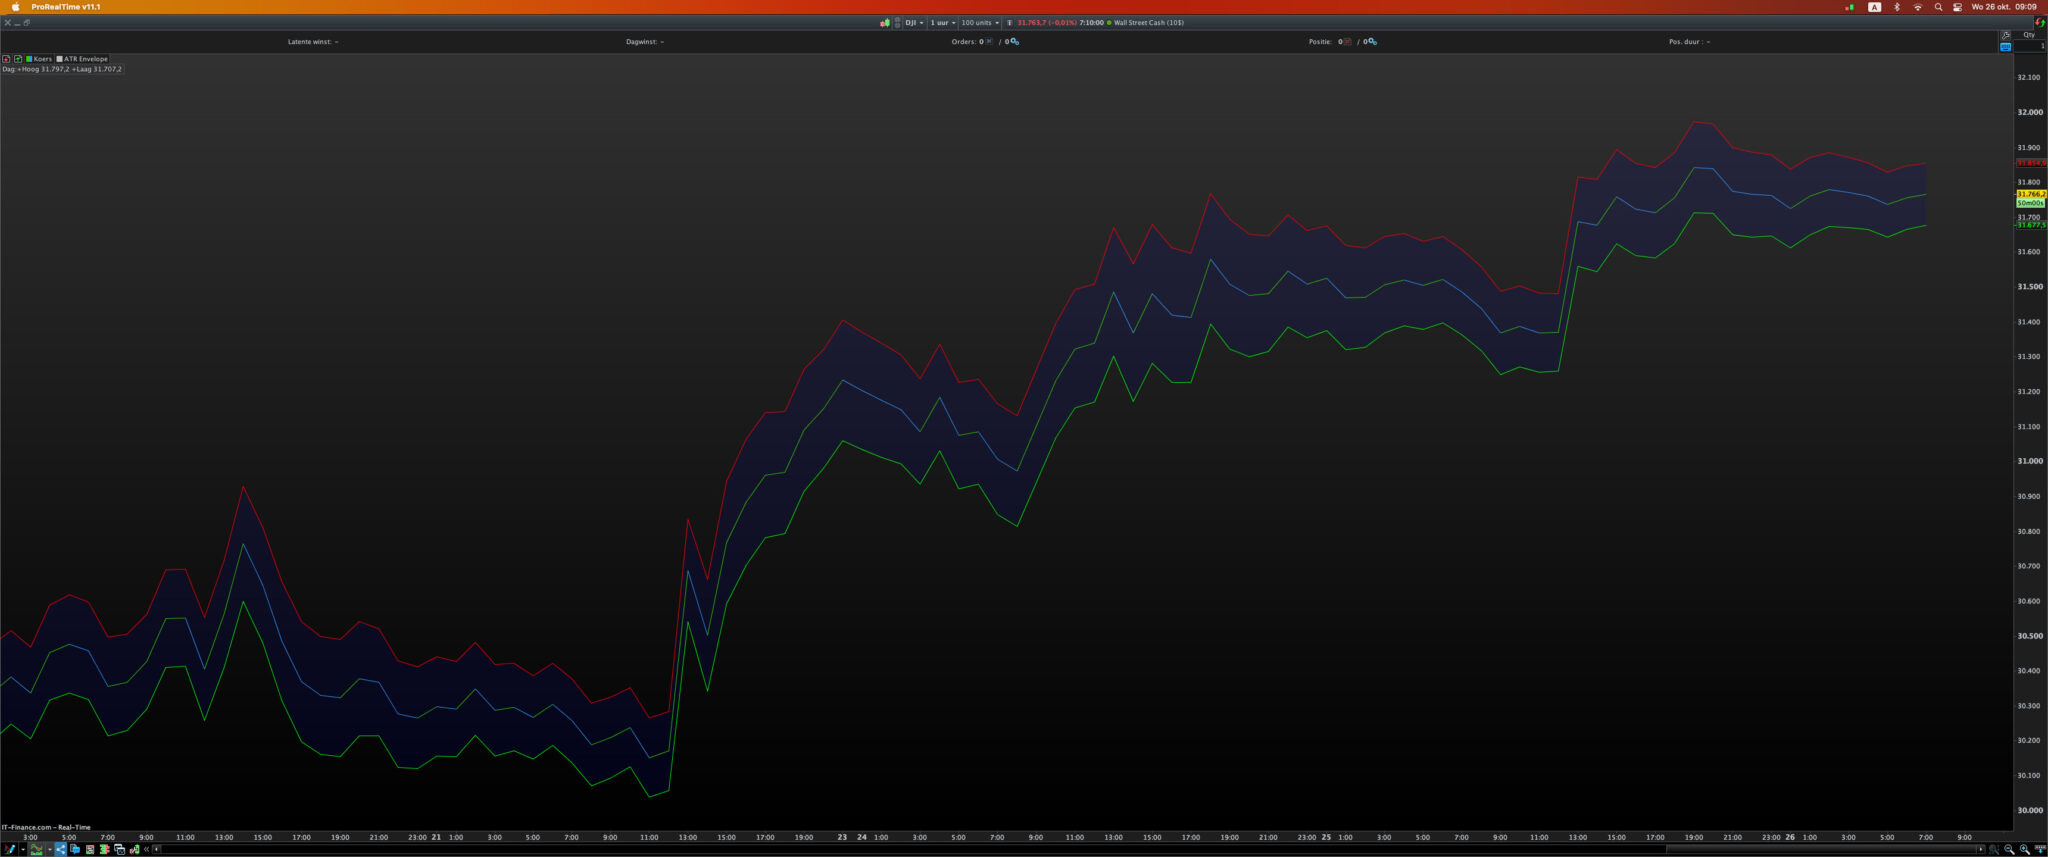
Task: Select the Koers legend label
Action: click(x=39, y=59)
